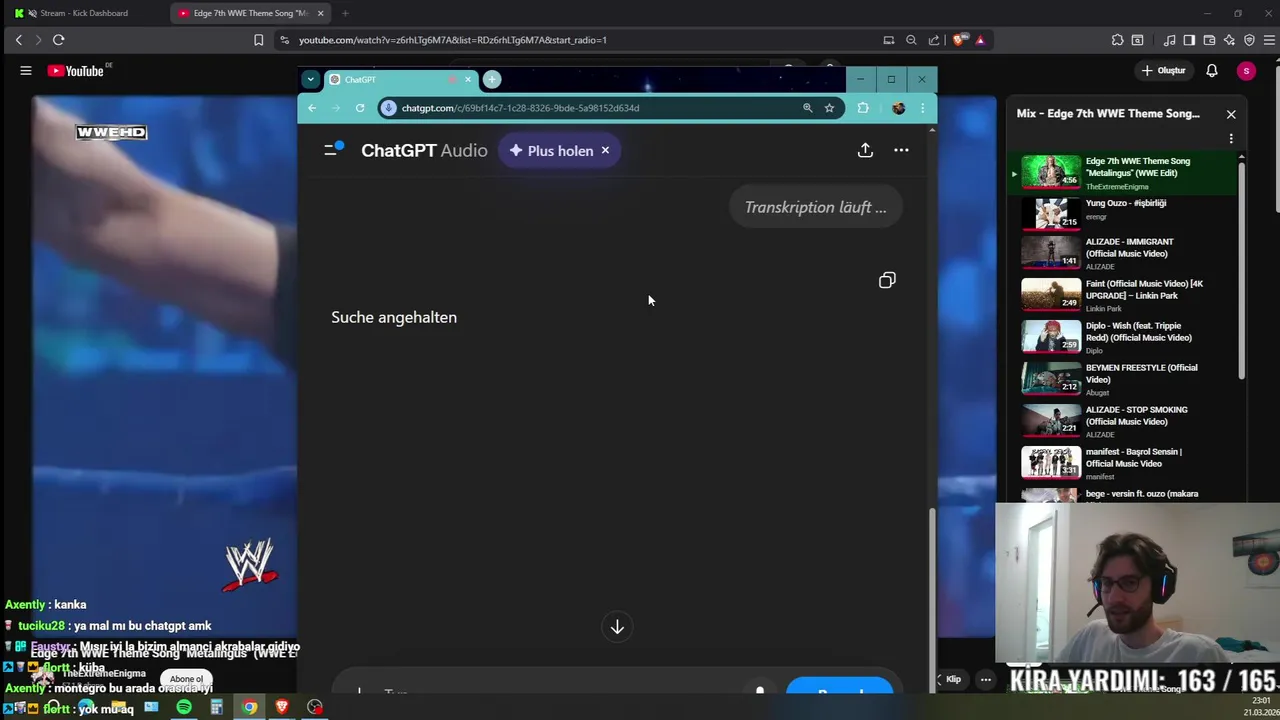
Task: Reload the YouTube page in Brave
Action: click(x=58, y=40)
